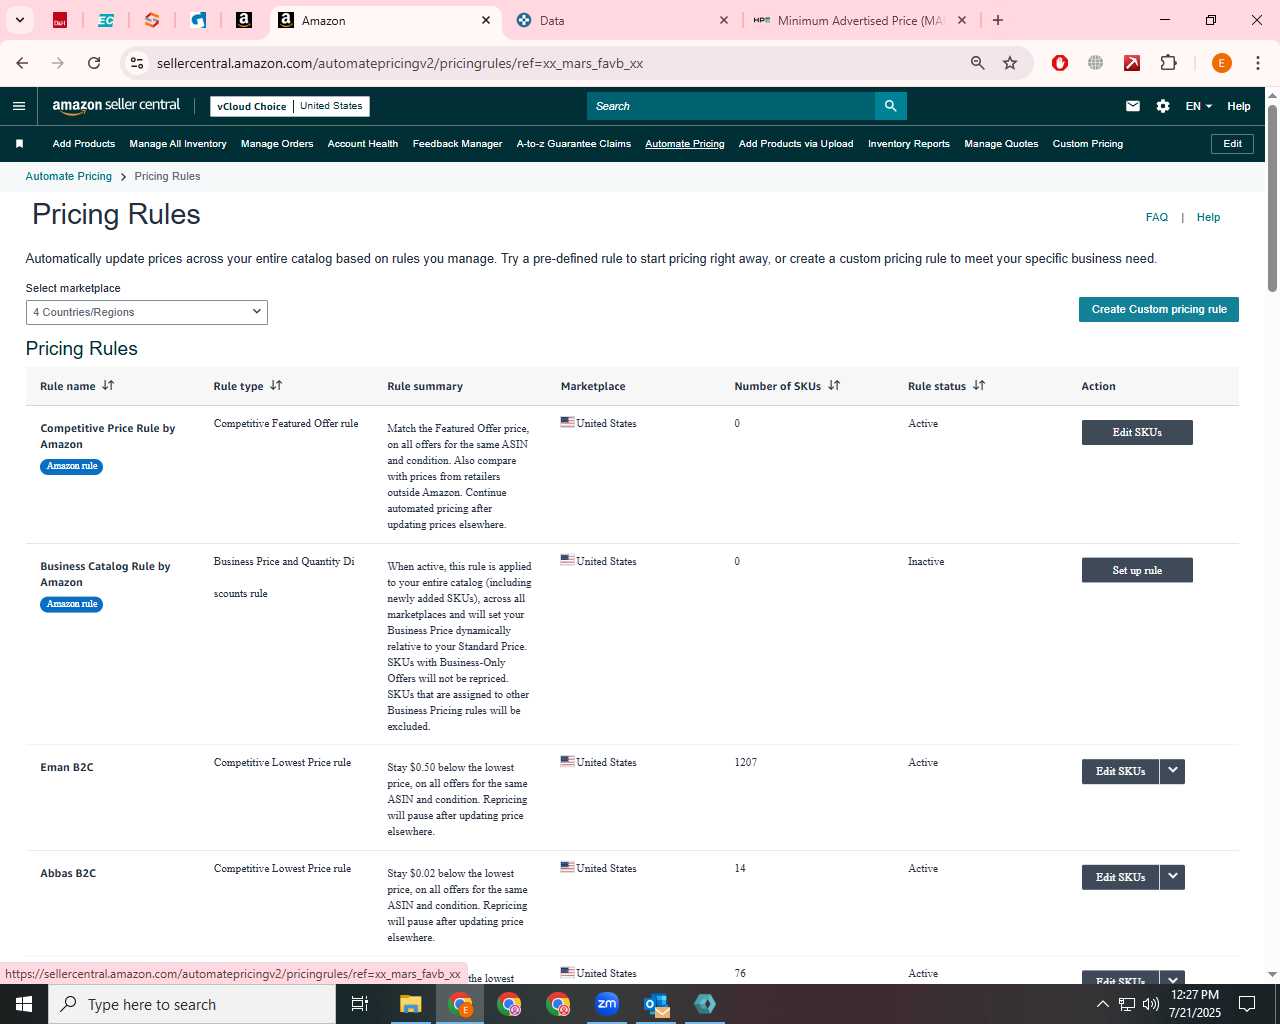Click Windows taskbar search box

coord(192,1004)
